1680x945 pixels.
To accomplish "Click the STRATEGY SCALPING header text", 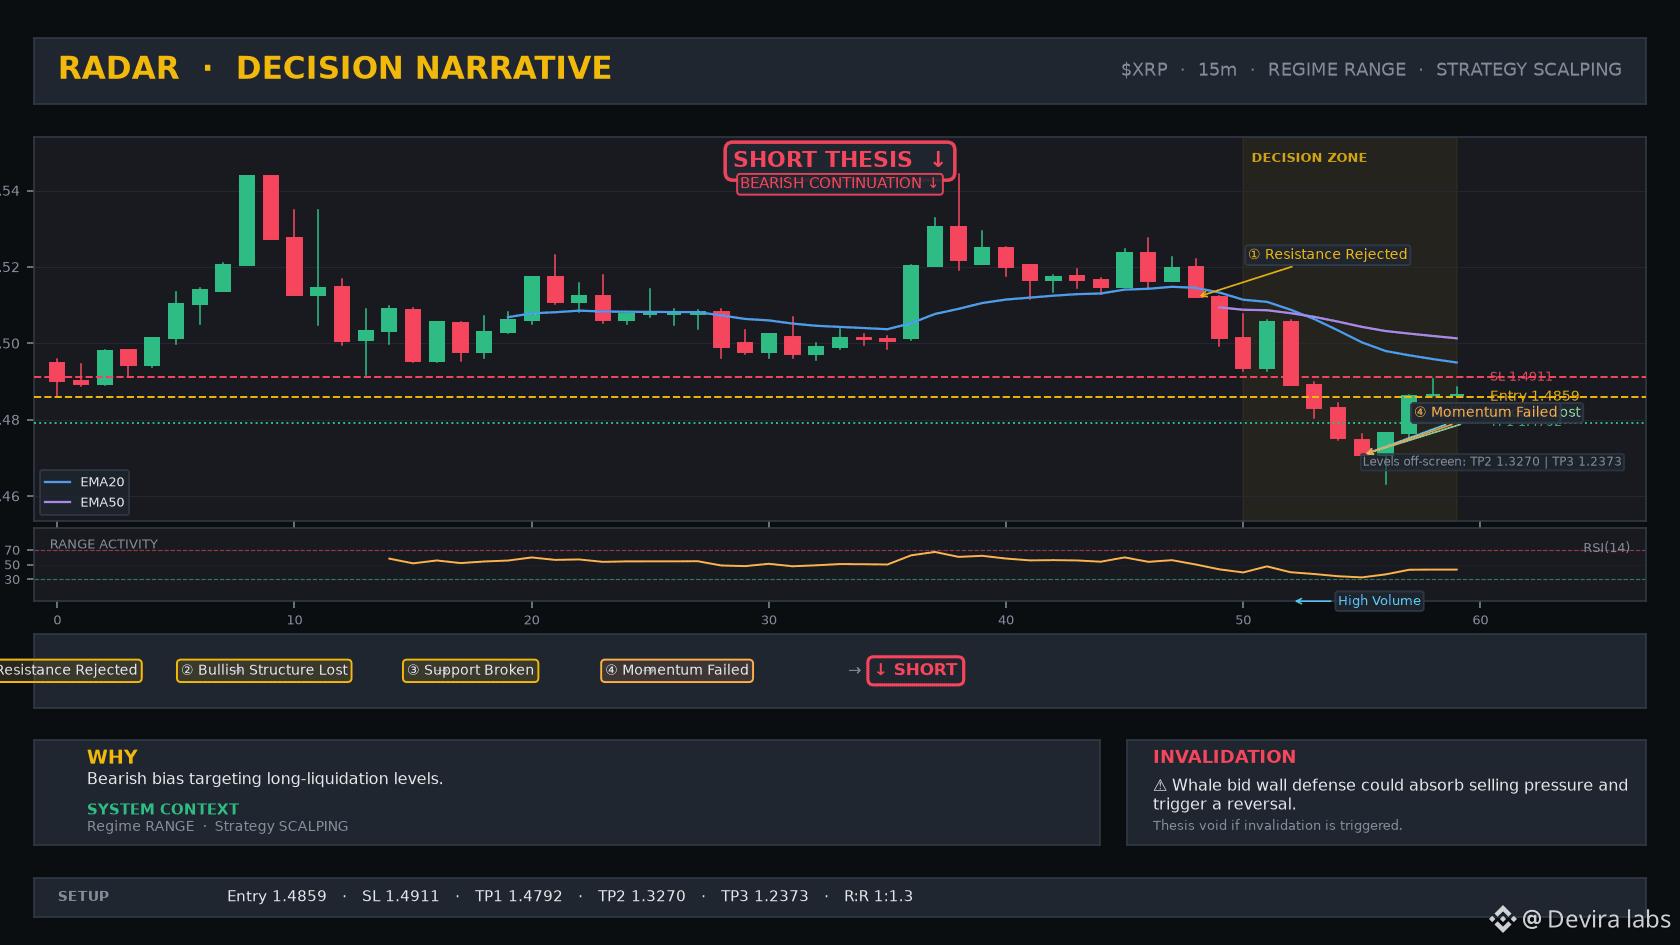I will [1529, 70].
